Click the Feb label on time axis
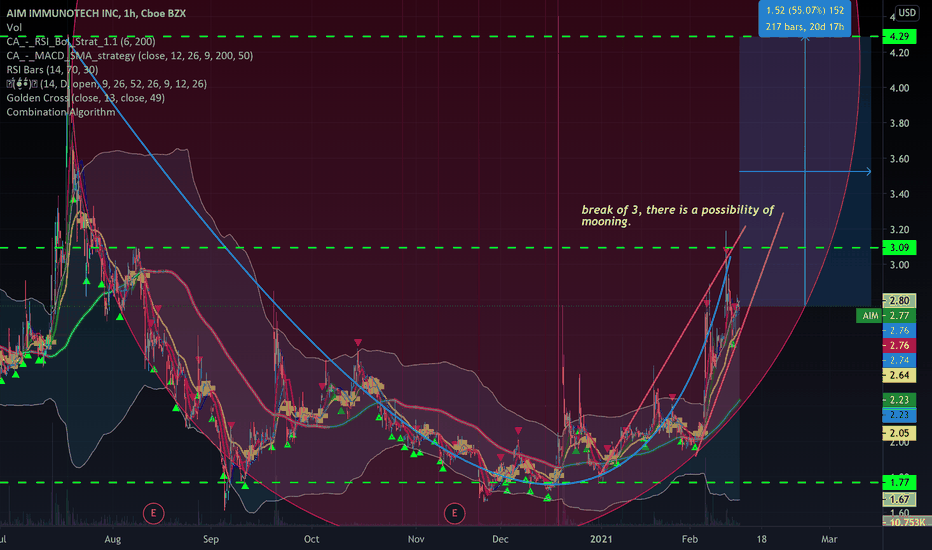The image size is (932, 550). [689, 539]
